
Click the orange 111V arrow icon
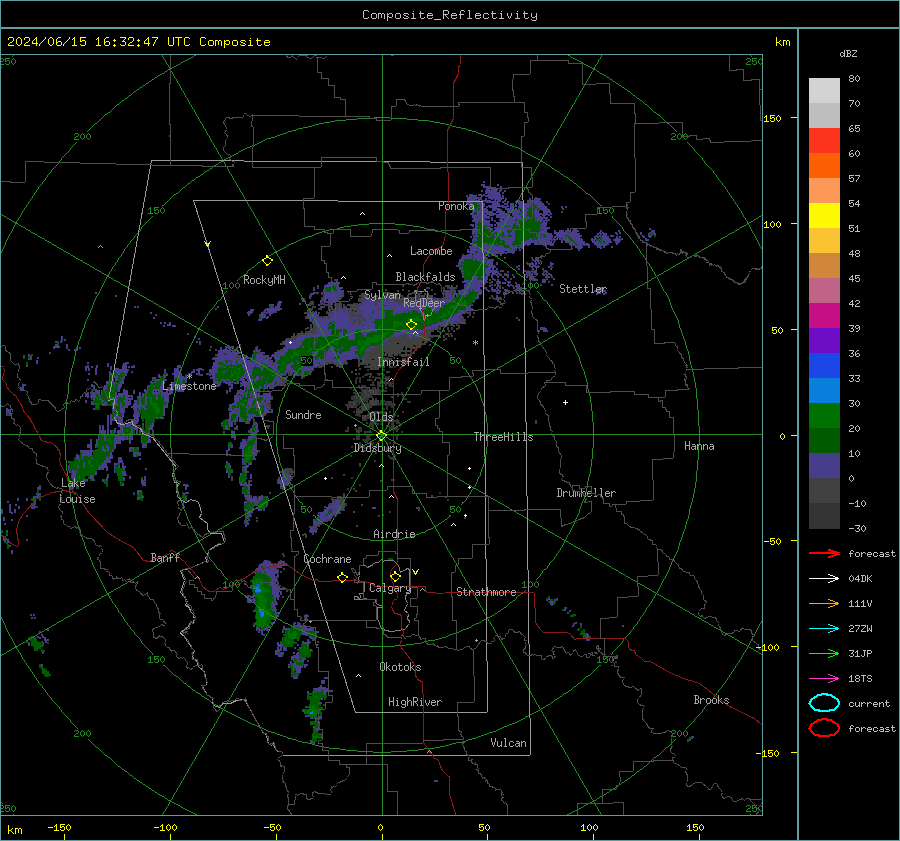click(824, 603)
